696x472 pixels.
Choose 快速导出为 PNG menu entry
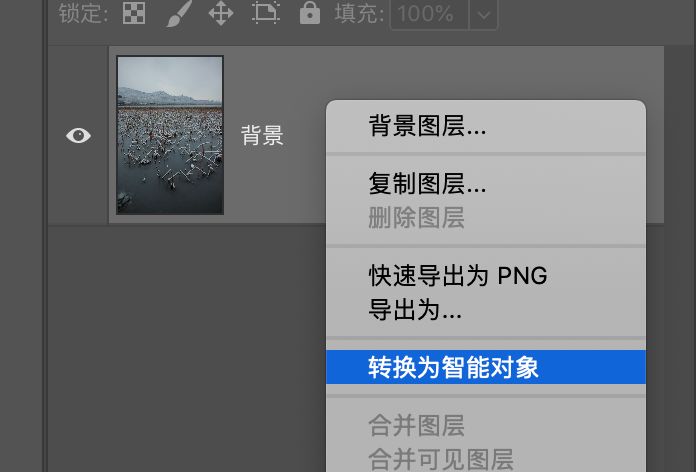point(486,276)
